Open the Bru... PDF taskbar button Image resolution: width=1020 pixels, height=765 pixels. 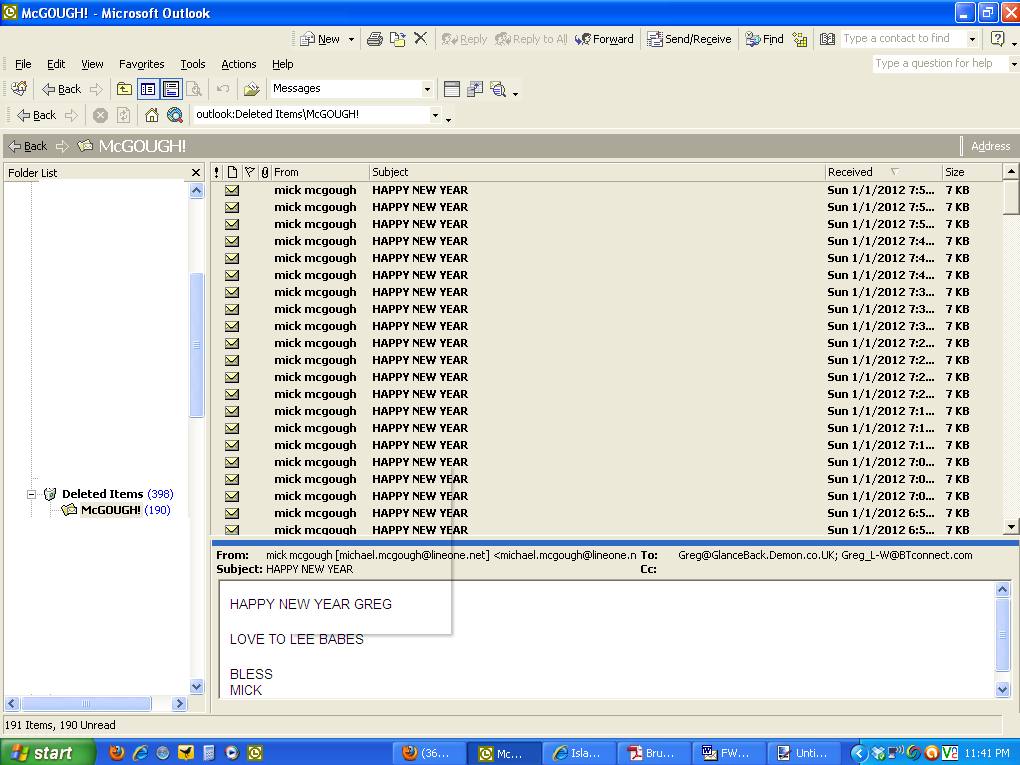click(x=654, y=753)
